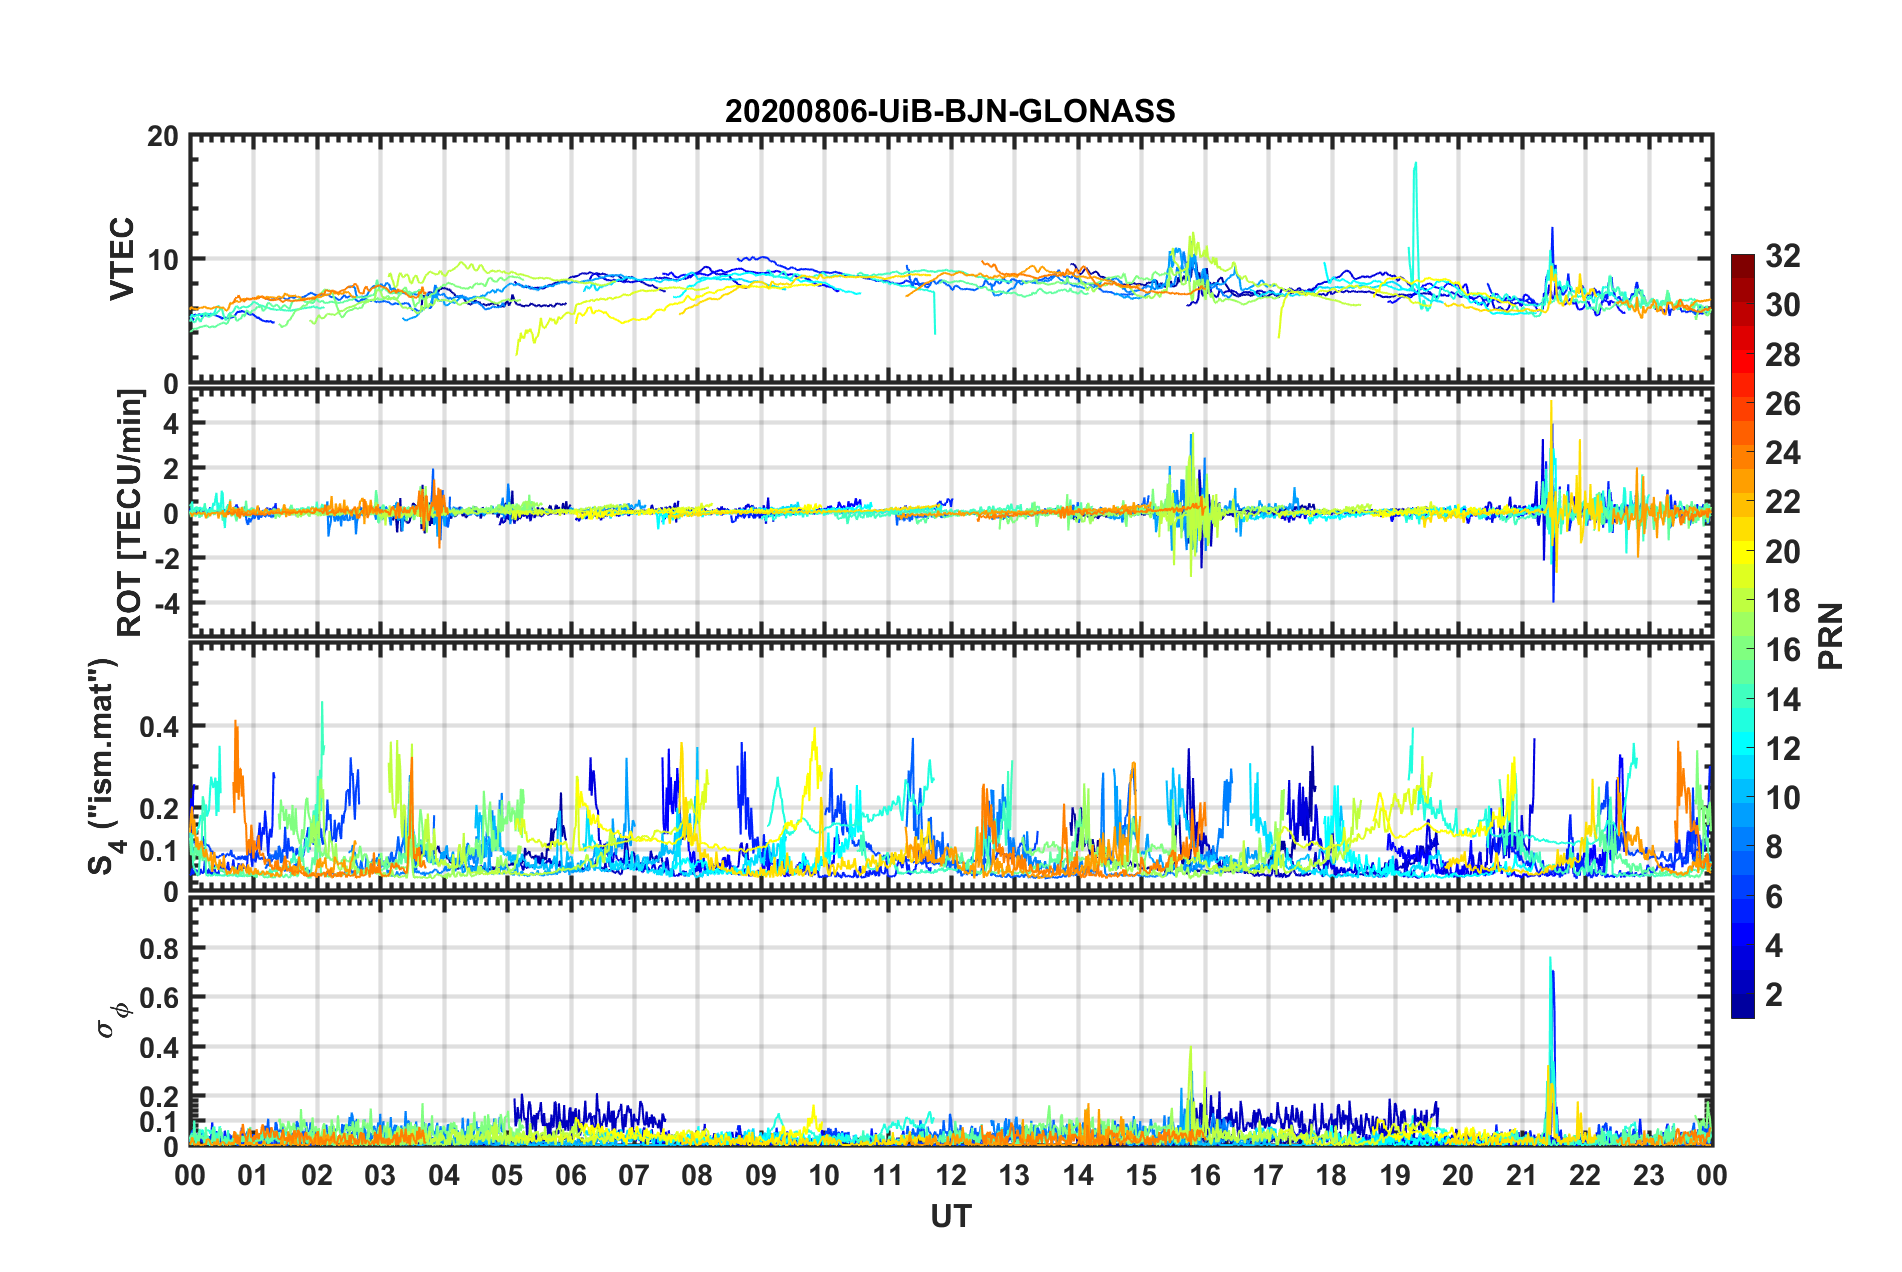Select colorbar tick label 24

pyautogui.click(x=1783, y=453)
